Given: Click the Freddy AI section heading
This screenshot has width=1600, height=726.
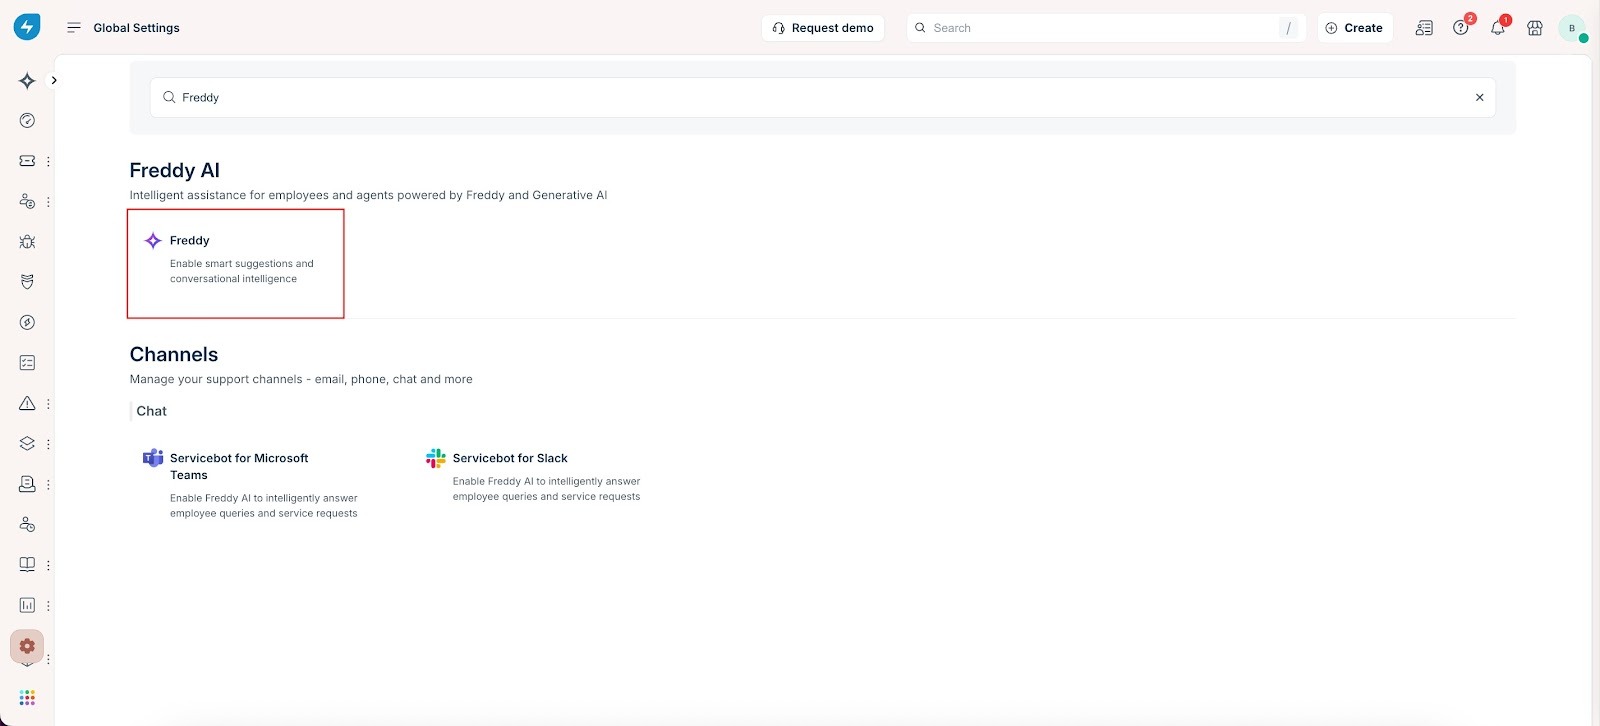Looking at the screenshot, I should pyautogui.click(x=175, y=170).
